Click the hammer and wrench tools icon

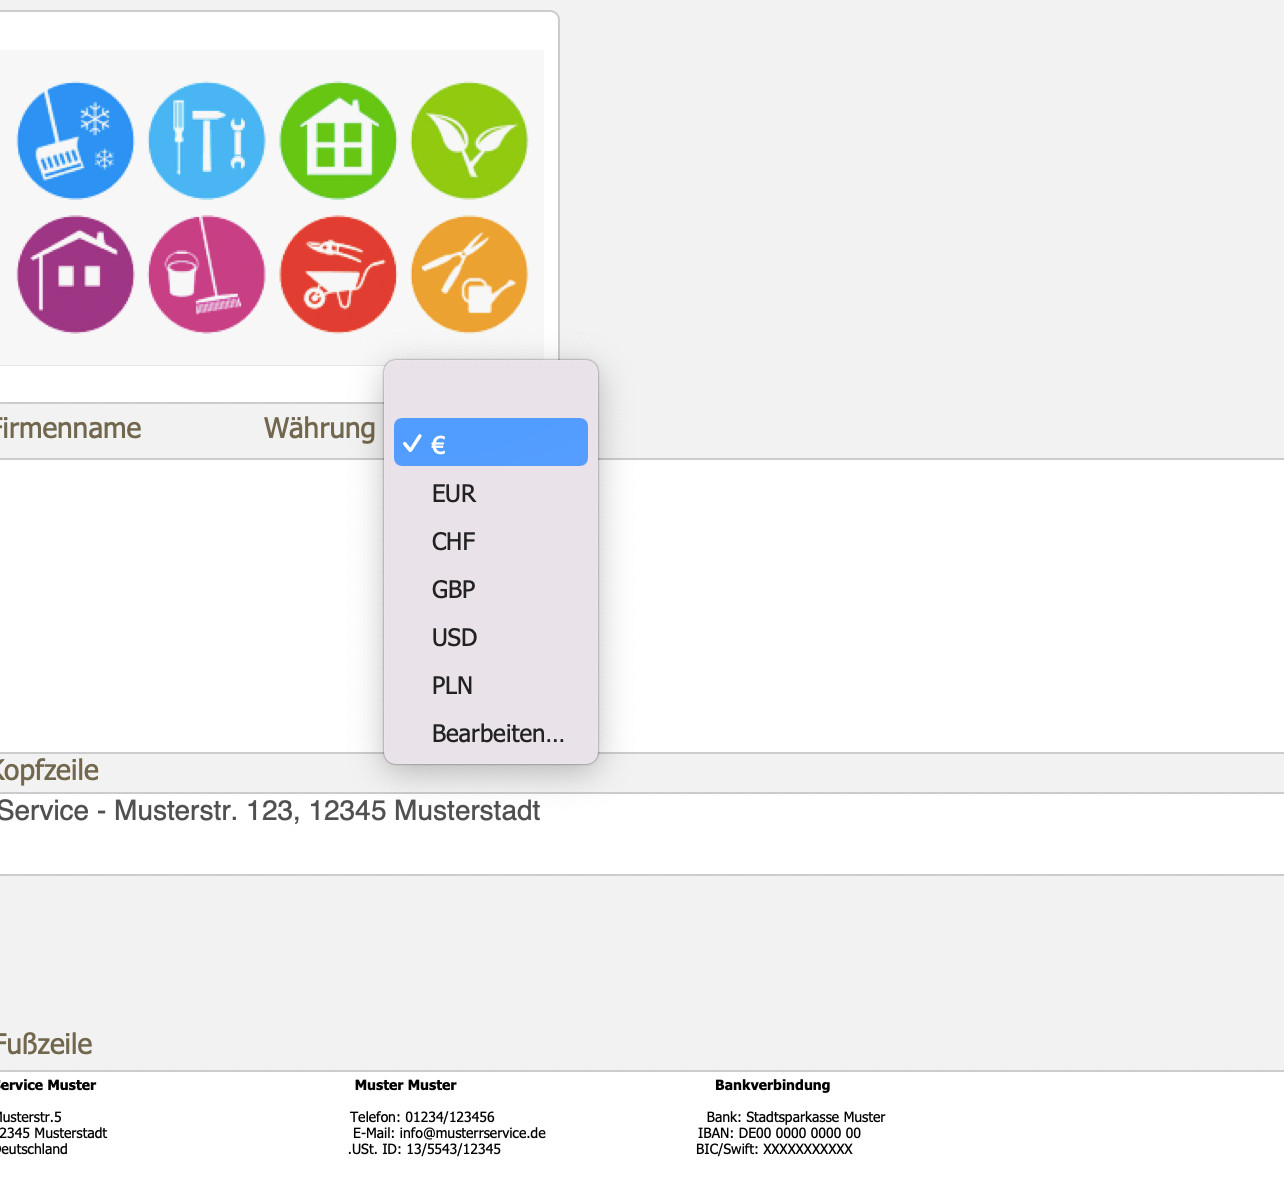point(207,141)
